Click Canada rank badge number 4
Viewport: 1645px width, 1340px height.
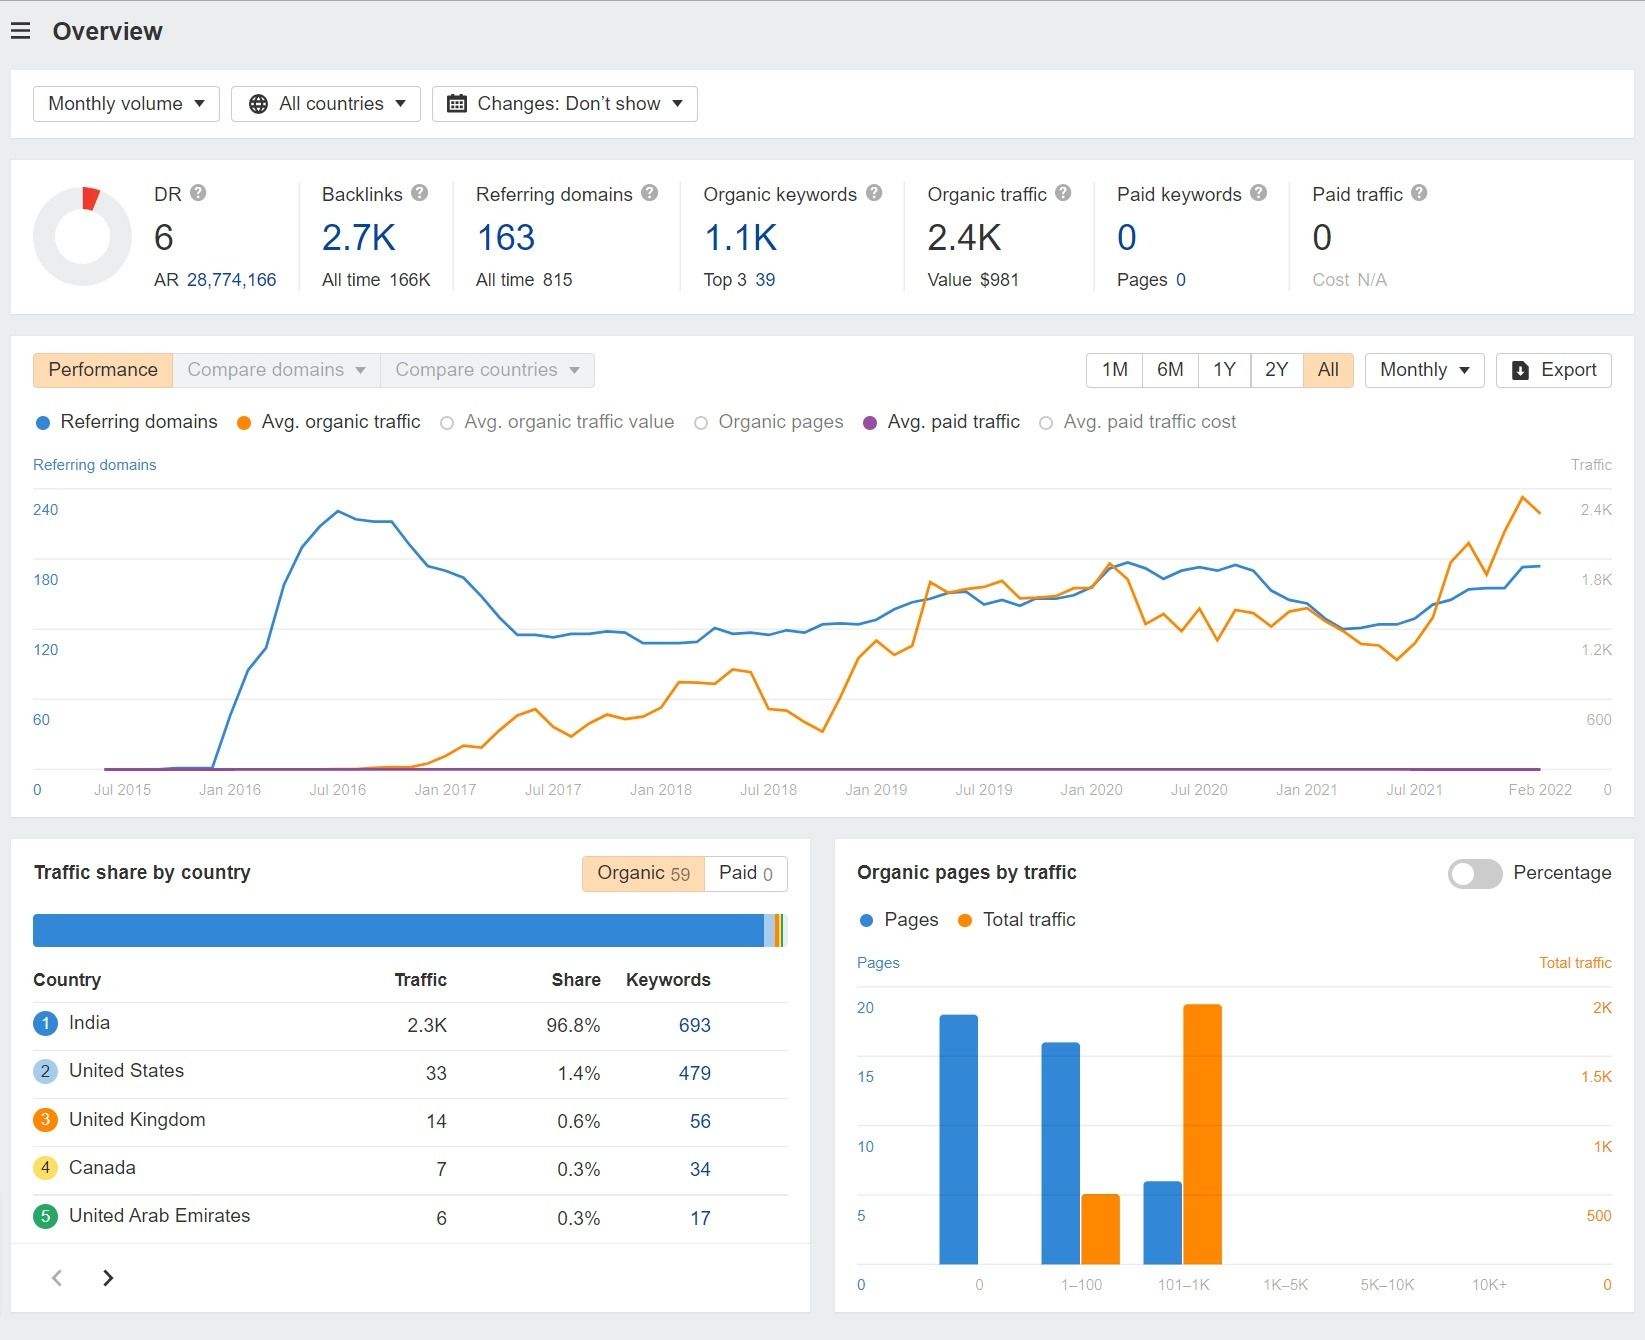pos(45,1167)
